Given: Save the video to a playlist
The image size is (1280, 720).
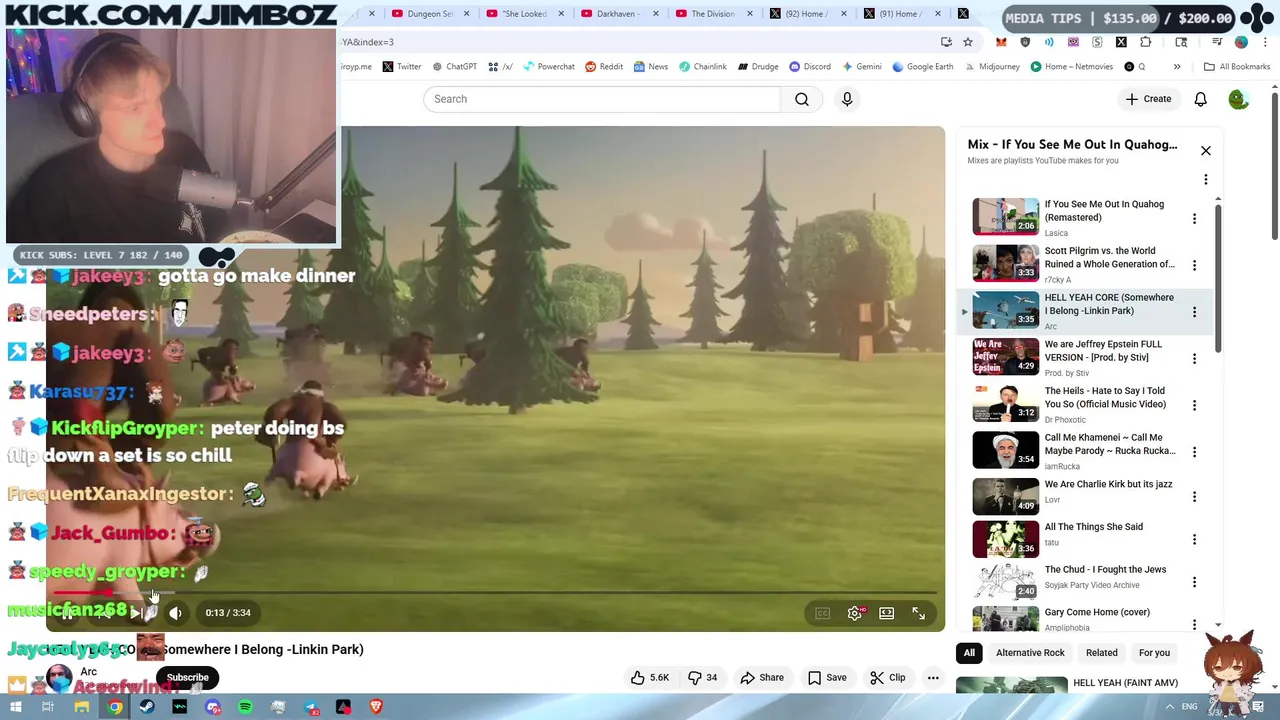Looking at the screenshot, I should click(827, 678).
